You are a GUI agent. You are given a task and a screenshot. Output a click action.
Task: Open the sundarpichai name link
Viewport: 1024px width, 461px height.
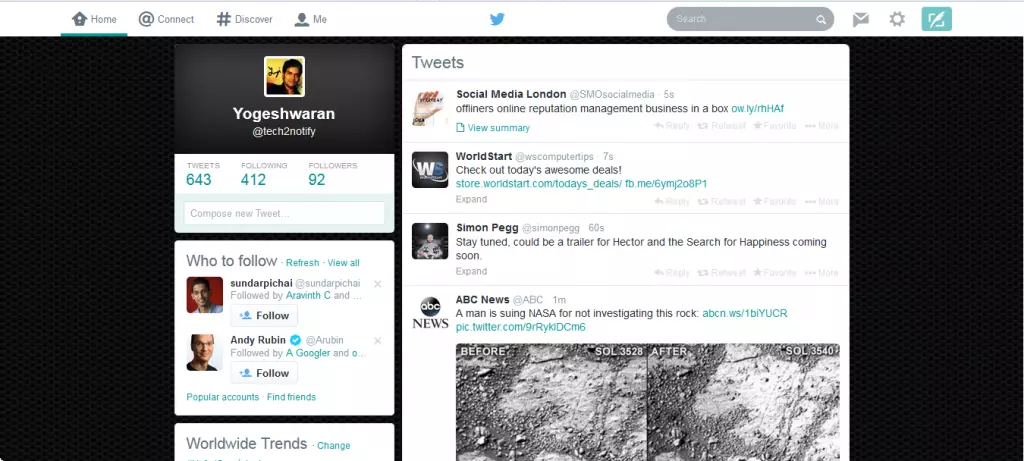coord(261,283)
